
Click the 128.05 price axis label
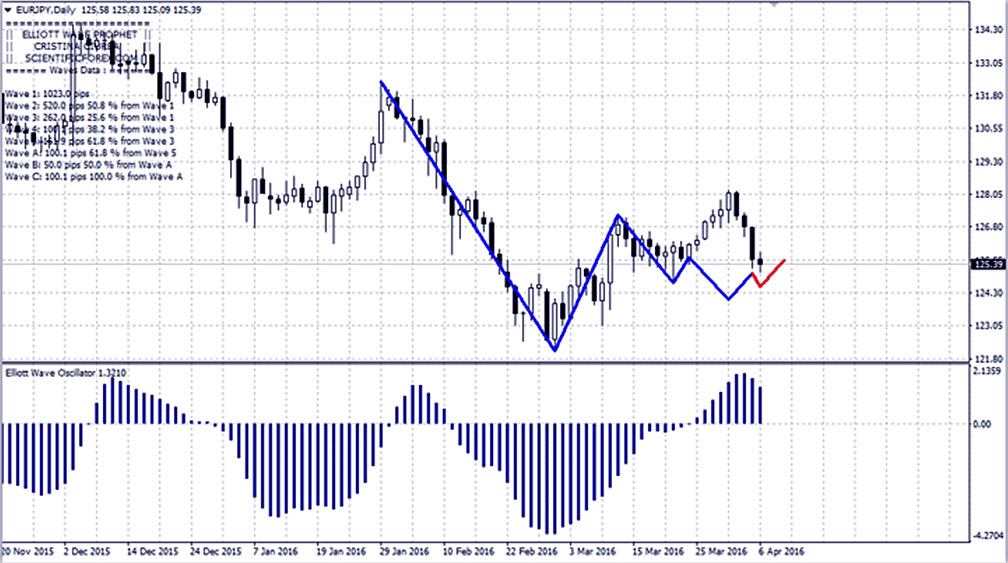988,194
